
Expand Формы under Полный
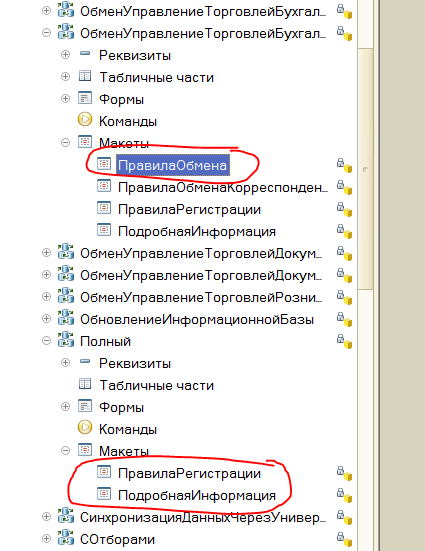click(x=65, y=407)
